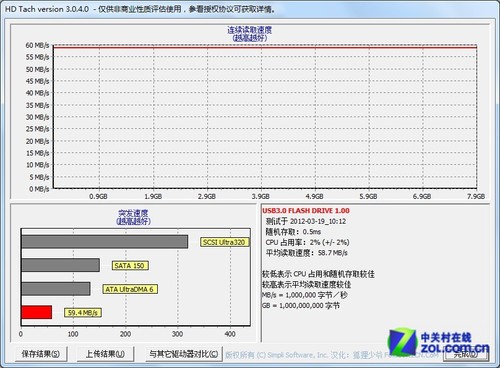Select the SATA 150 yellow label
Image resolution: width=500 pixels, height=368 pixels.
tap(130, 265)
